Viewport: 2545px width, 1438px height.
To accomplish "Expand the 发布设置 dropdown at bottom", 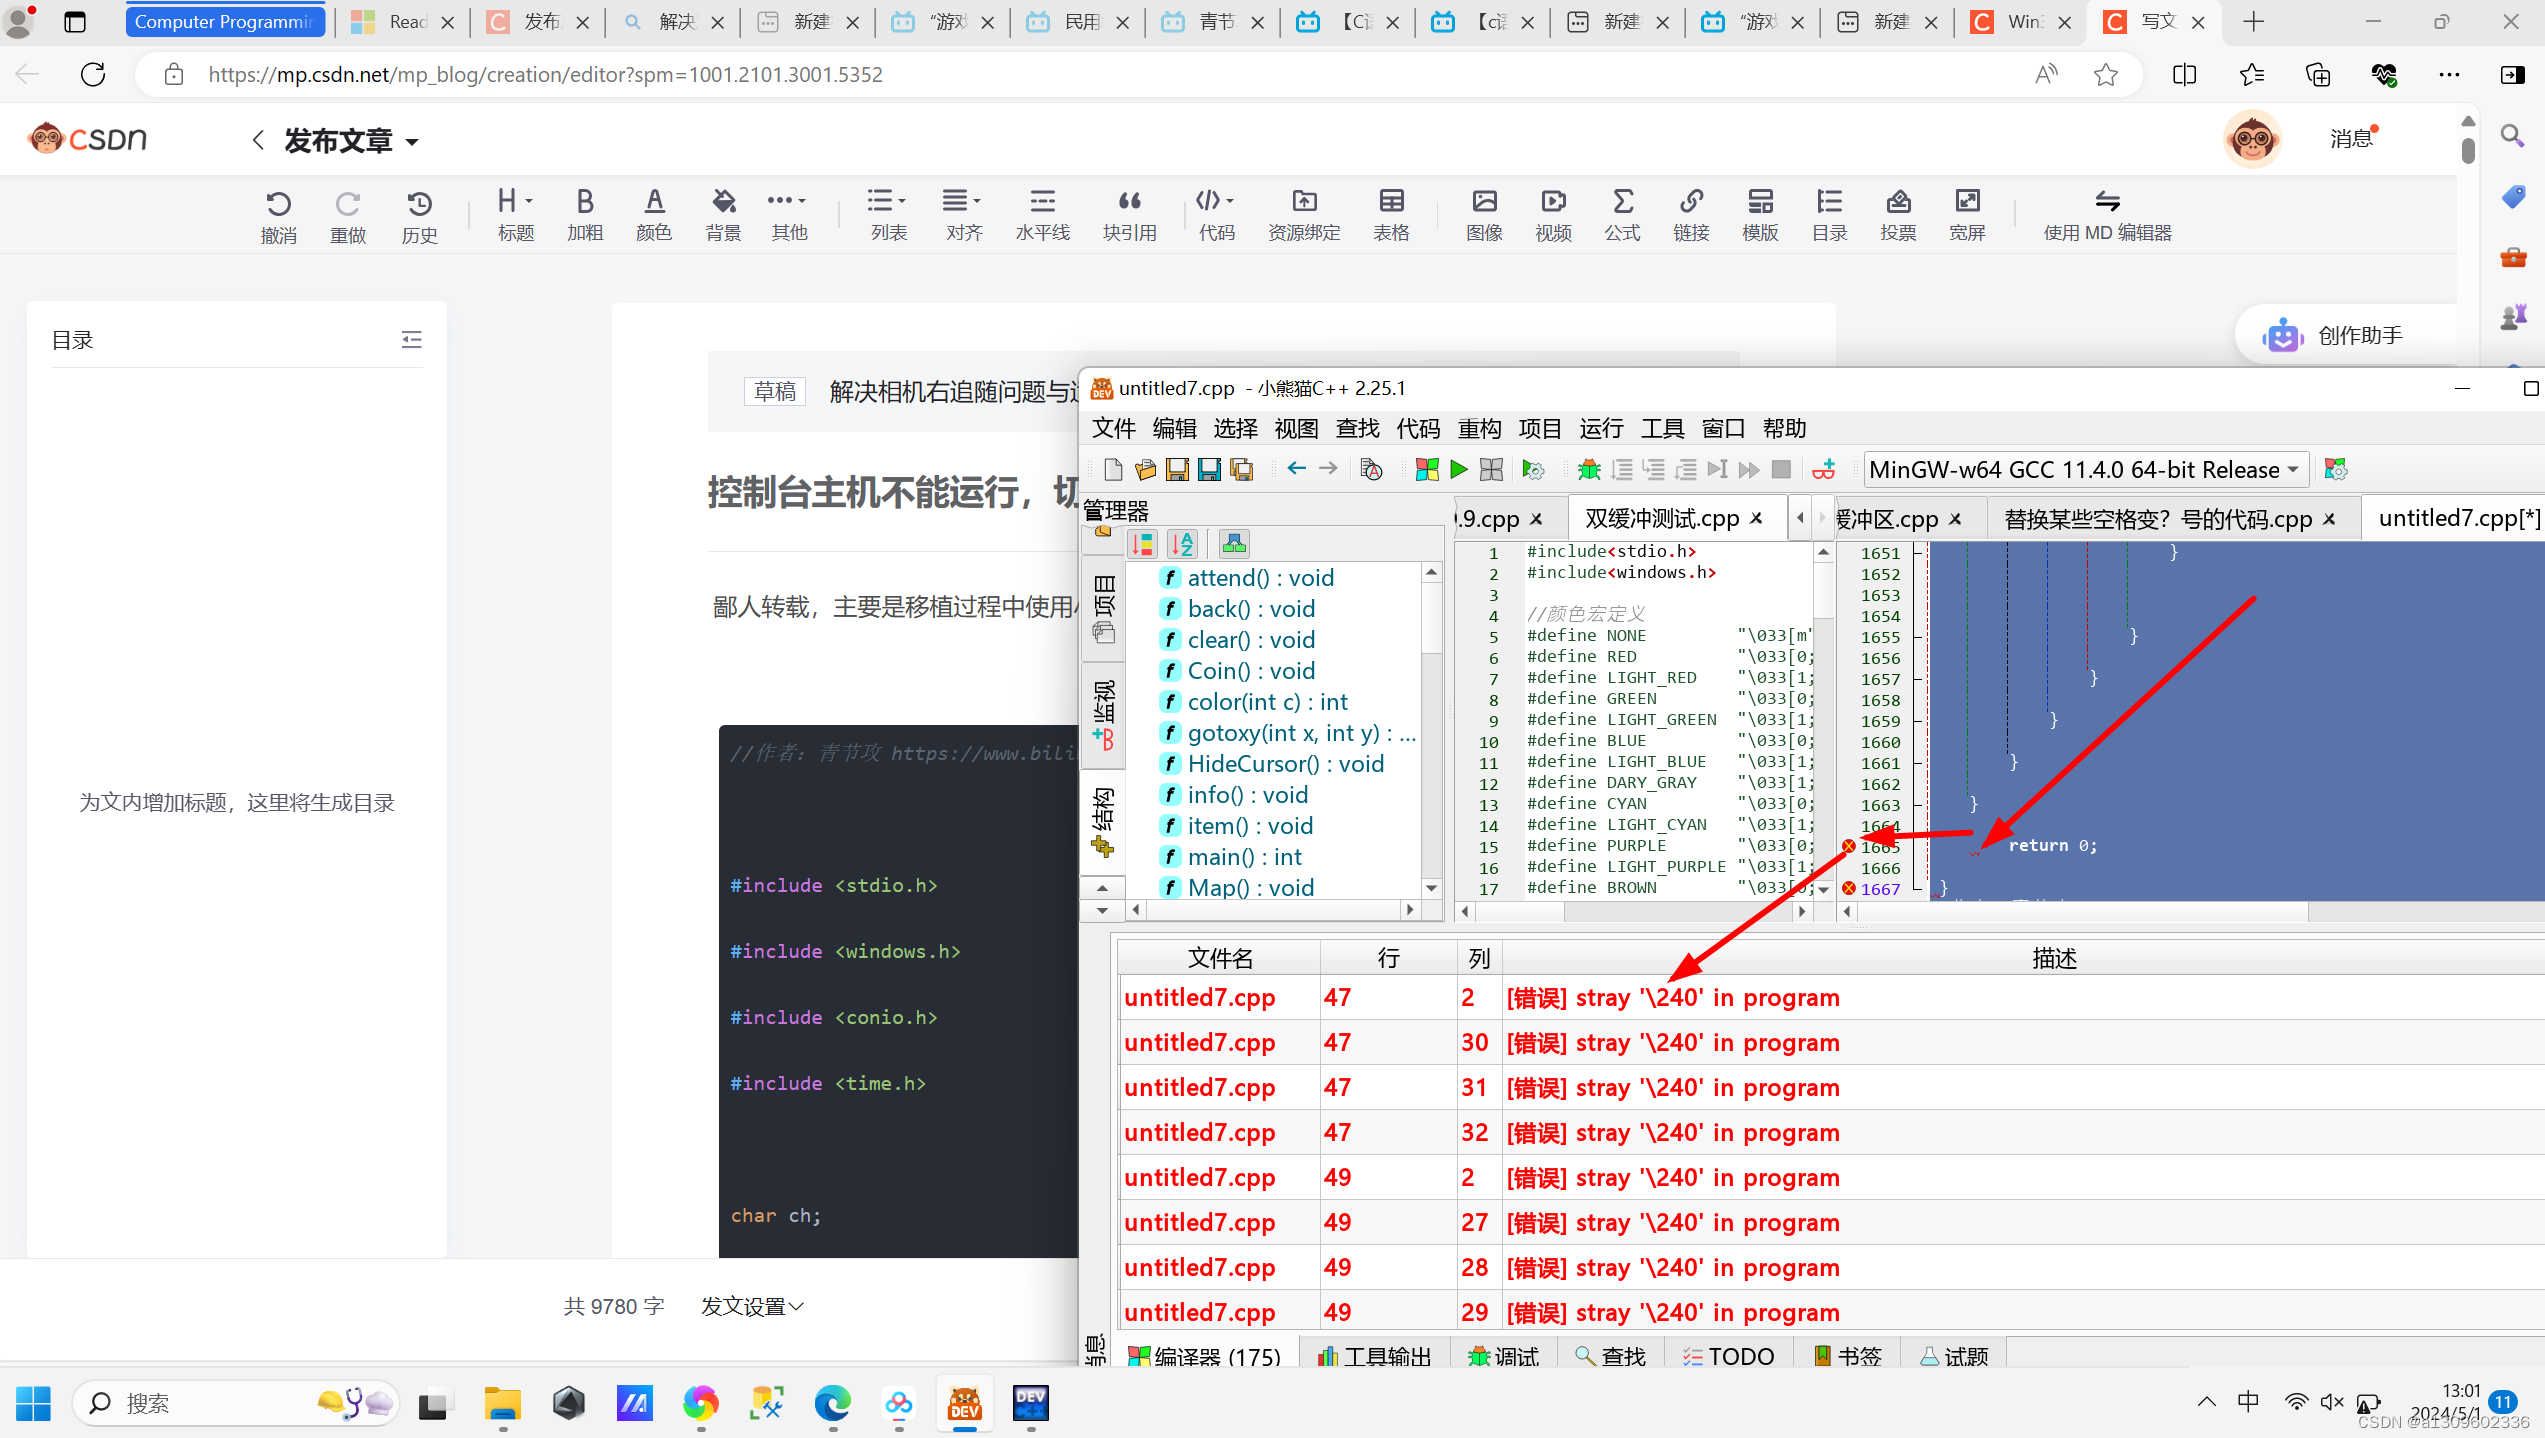I will (x=753, y=1305).
